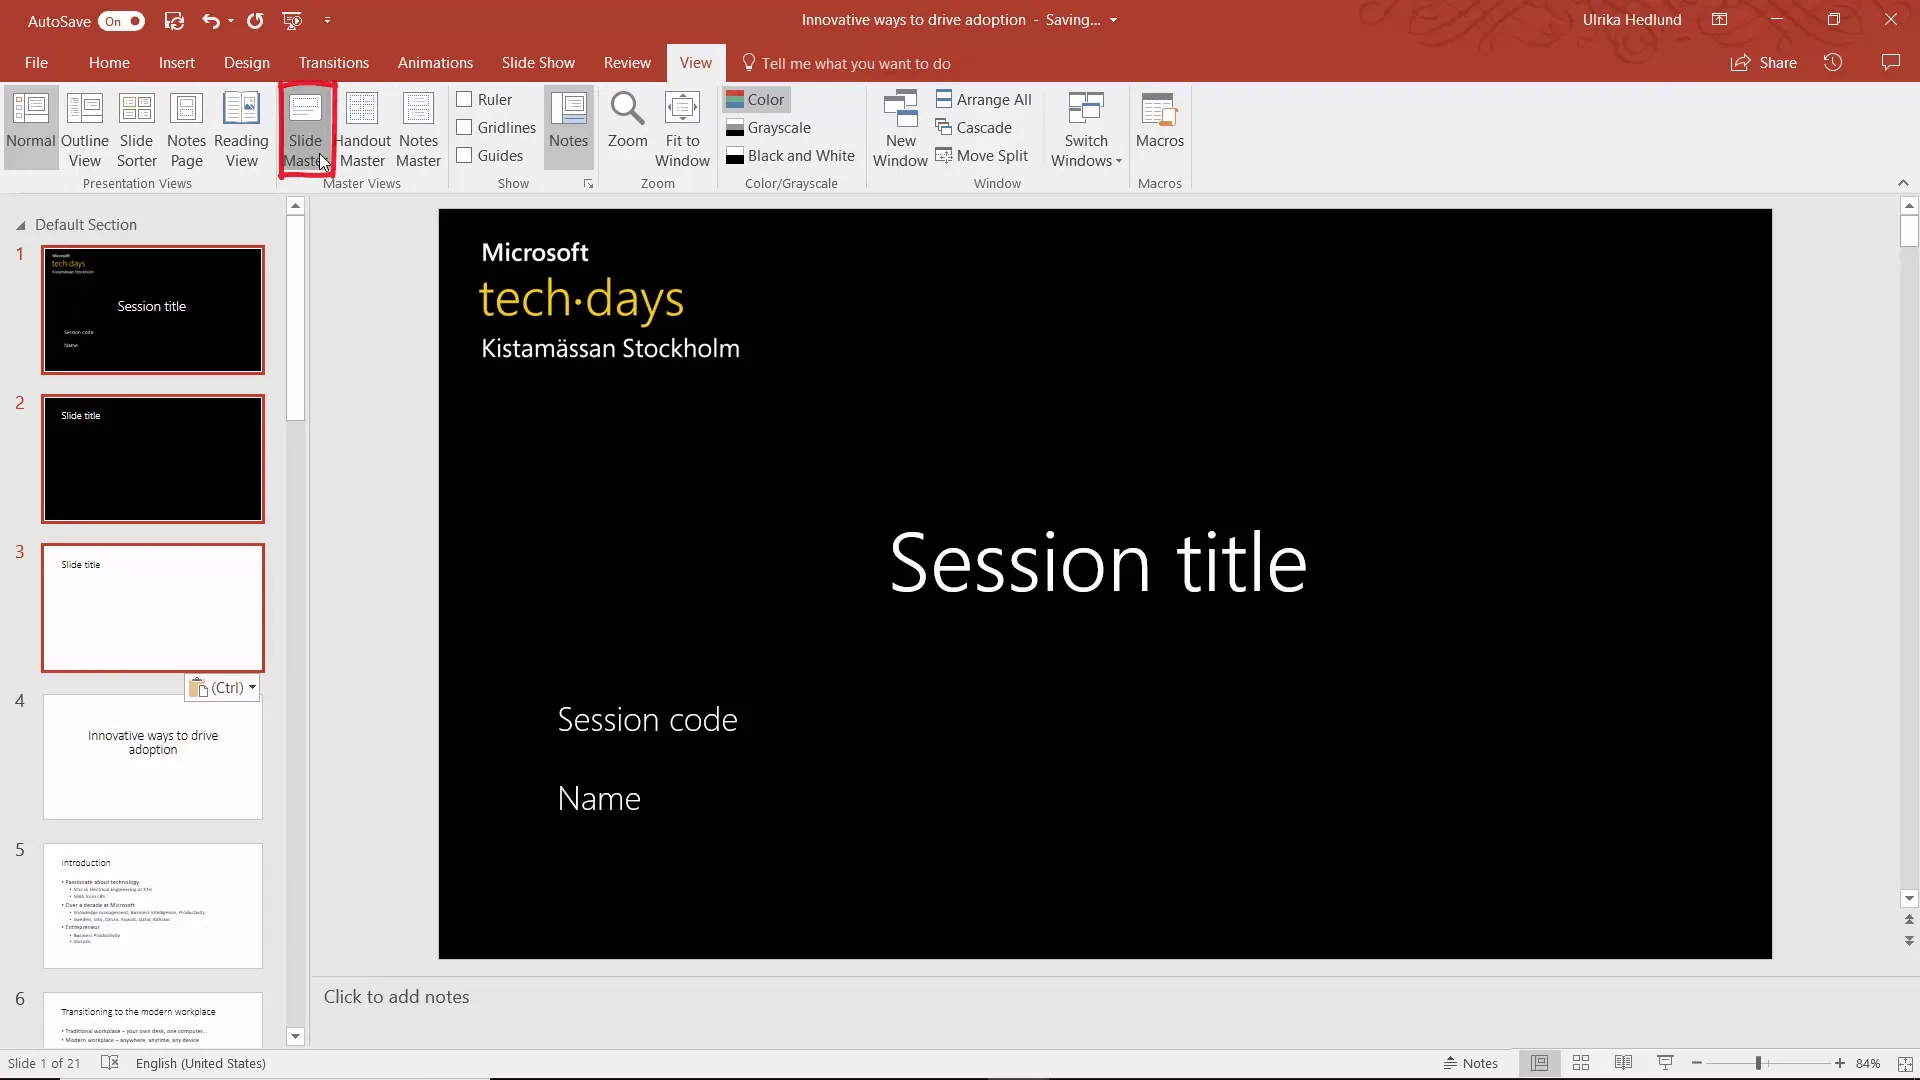
Task: Switch to Normal view in status bar
Action: [x=1539, y=1063]
